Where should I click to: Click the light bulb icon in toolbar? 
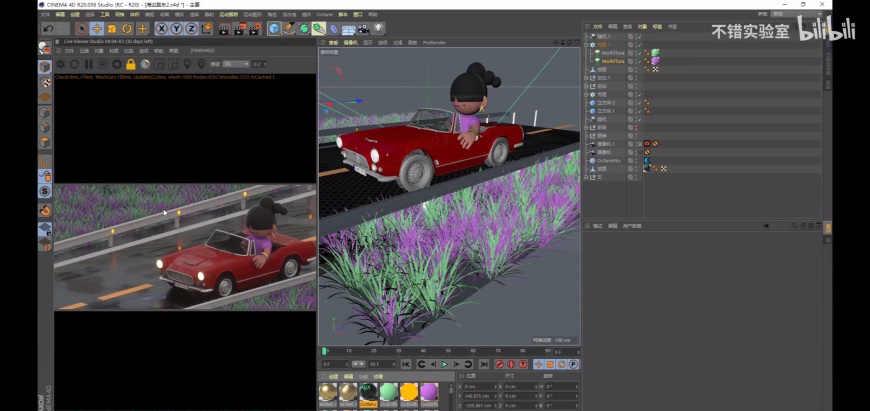[x=379, y=29]
